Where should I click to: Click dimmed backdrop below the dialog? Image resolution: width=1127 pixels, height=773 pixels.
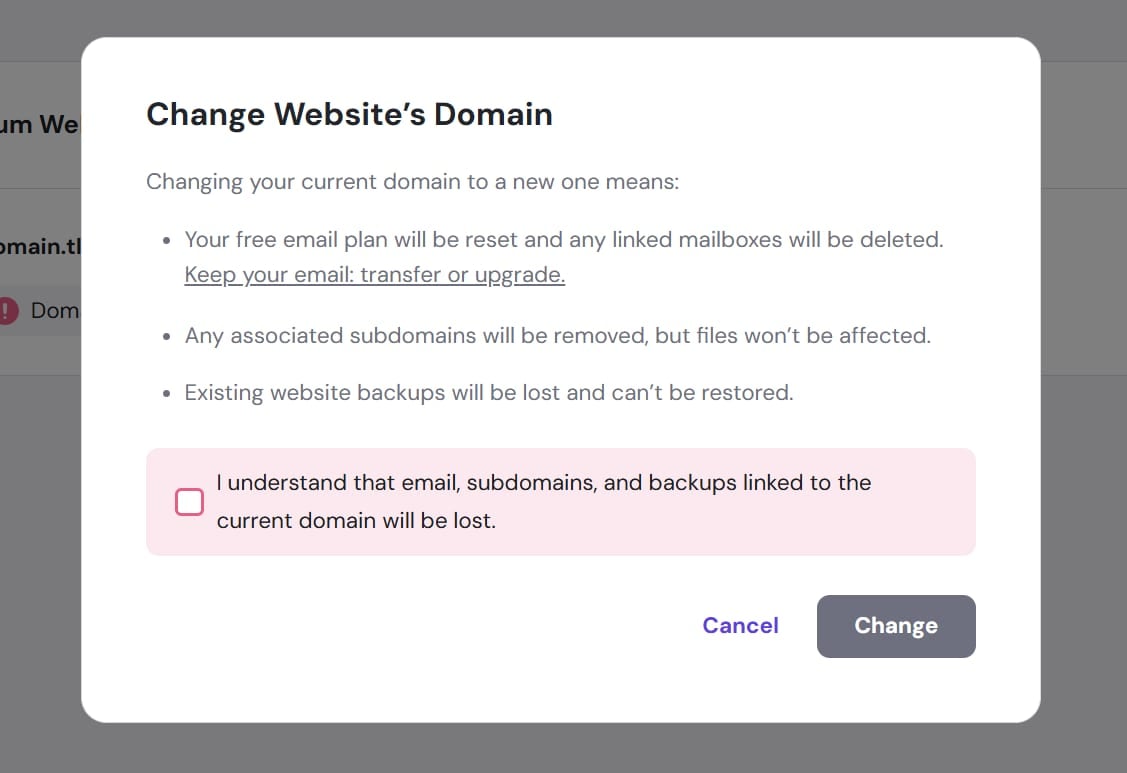pos(560,750)
